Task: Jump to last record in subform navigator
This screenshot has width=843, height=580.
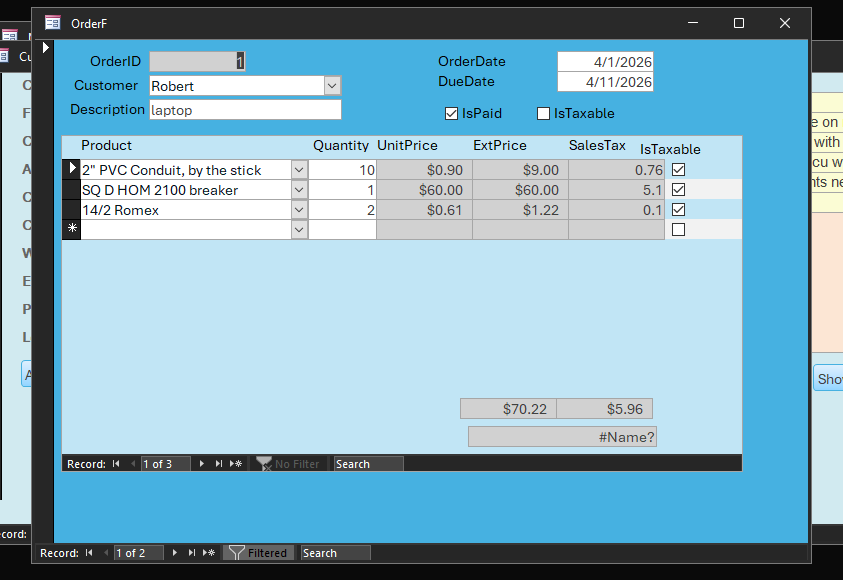Action: [219, 464]
